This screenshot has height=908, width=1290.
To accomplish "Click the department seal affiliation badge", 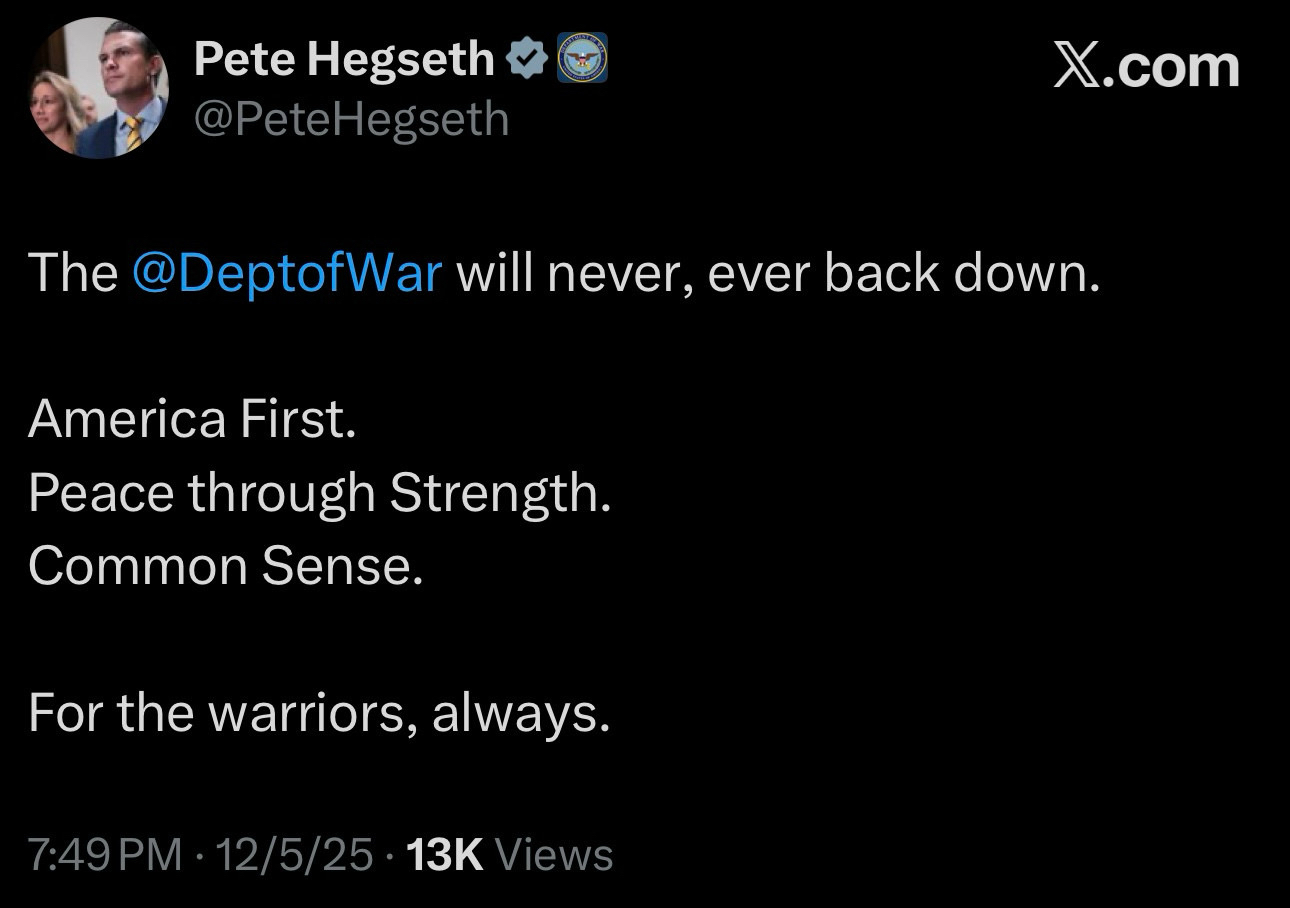I will point(581,60).
